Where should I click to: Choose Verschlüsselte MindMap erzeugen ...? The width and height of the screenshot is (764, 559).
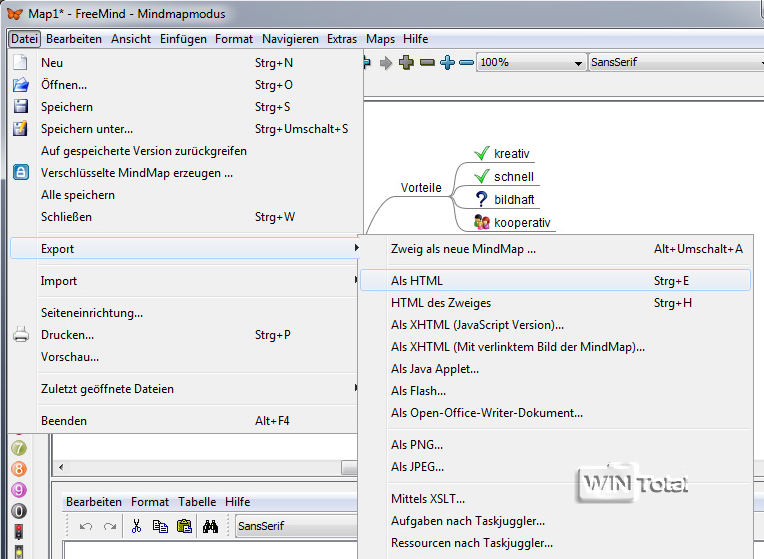pyautogui.click(x=185, y=173)
